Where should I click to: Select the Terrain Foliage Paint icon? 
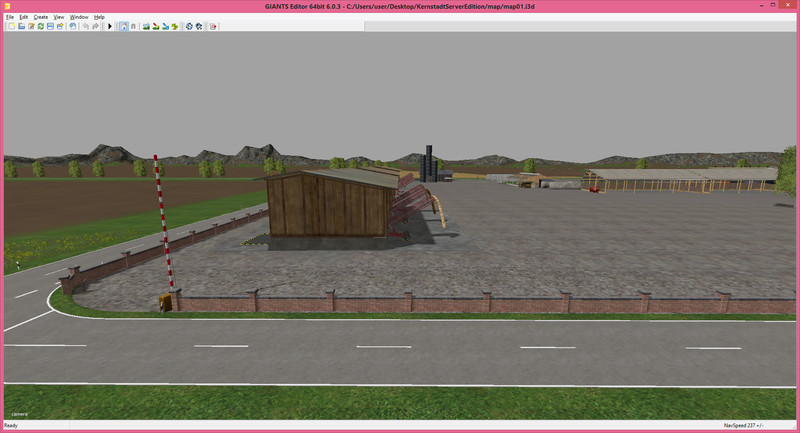coord(175,26)
